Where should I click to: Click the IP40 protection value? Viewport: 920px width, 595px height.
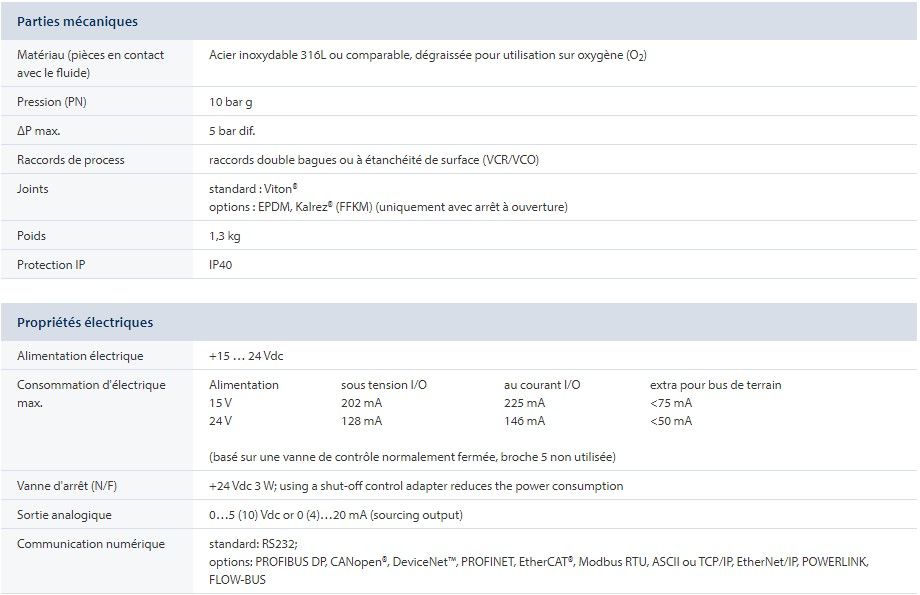click(x=221, y=265)
